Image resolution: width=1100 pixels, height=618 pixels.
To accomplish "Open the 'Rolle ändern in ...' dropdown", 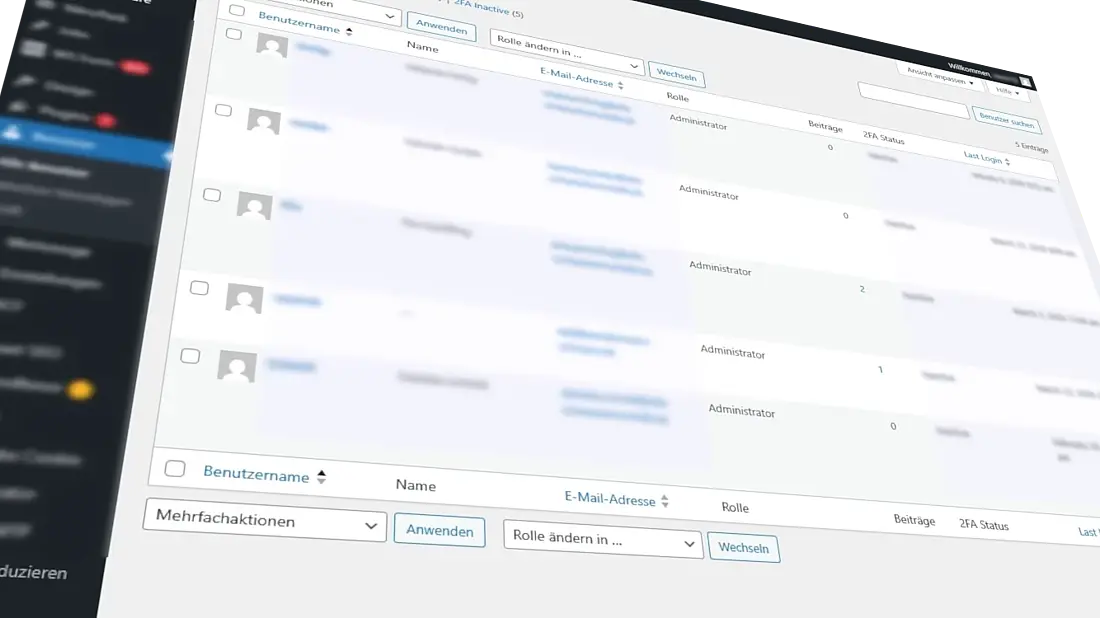I will 600,543.
